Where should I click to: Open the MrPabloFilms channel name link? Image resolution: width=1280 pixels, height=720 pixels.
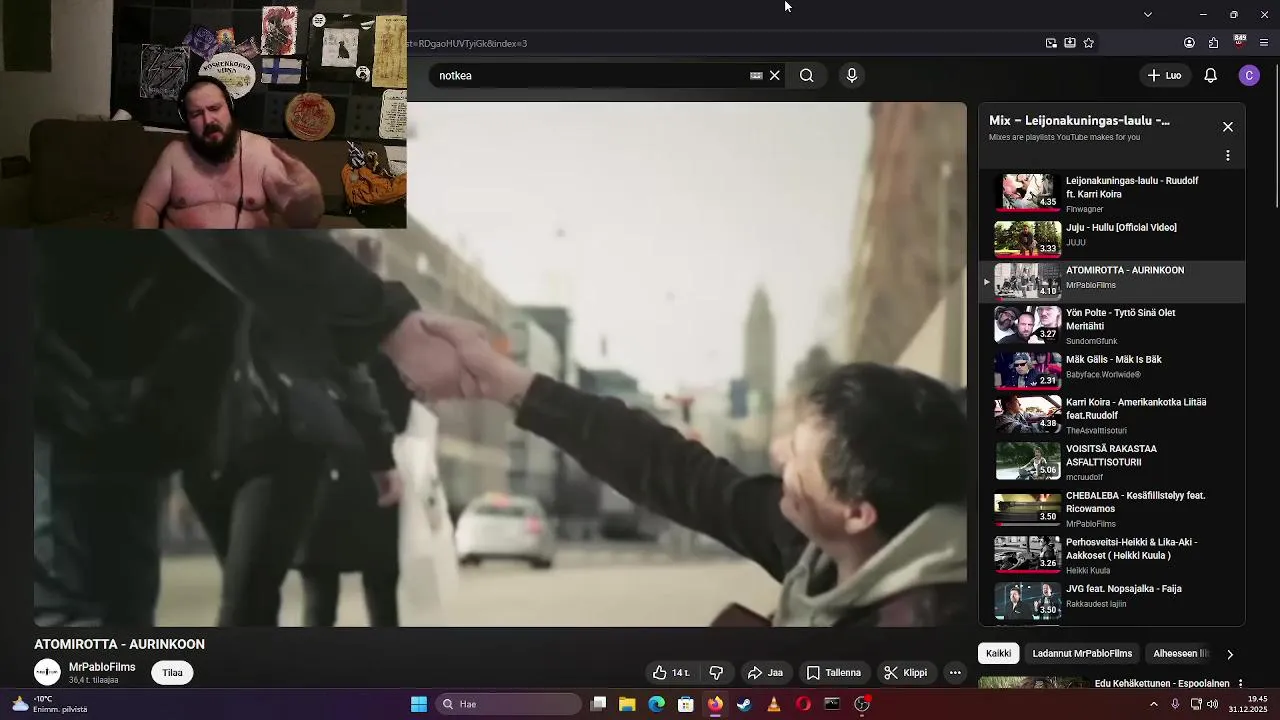102,667
